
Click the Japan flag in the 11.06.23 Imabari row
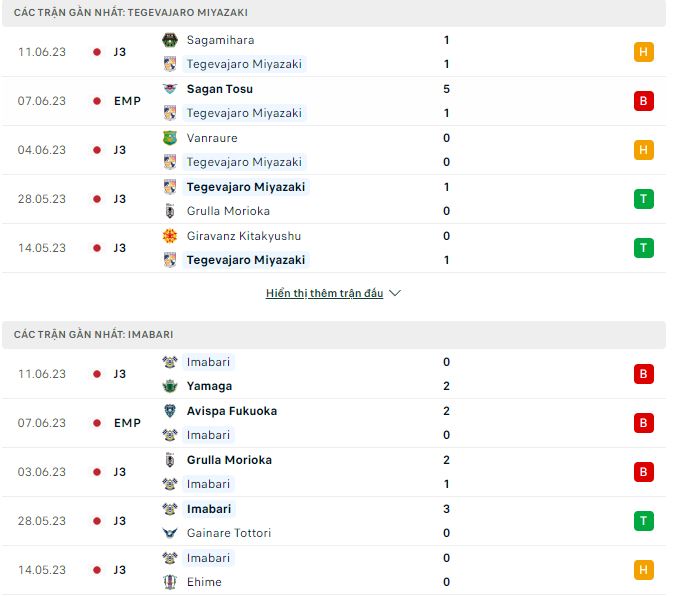tap(97, 374)
